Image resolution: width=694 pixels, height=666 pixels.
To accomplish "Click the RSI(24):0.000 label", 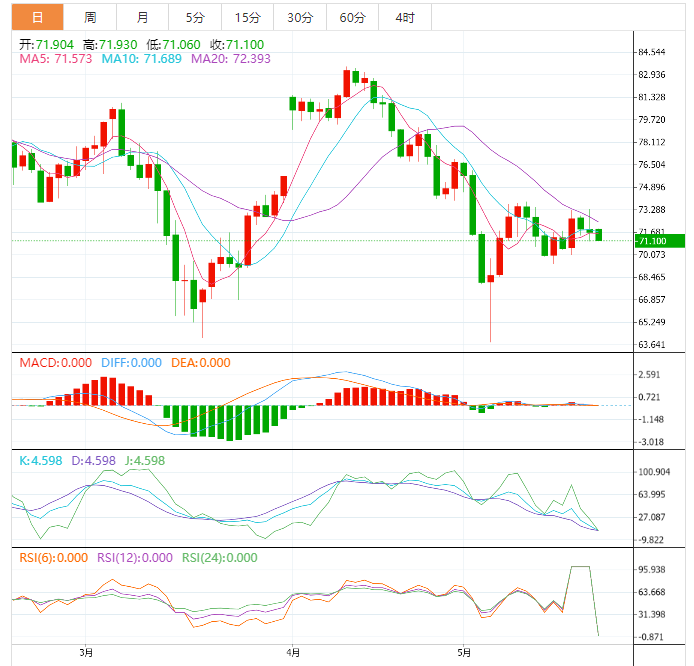I will [x=220, y=558].
